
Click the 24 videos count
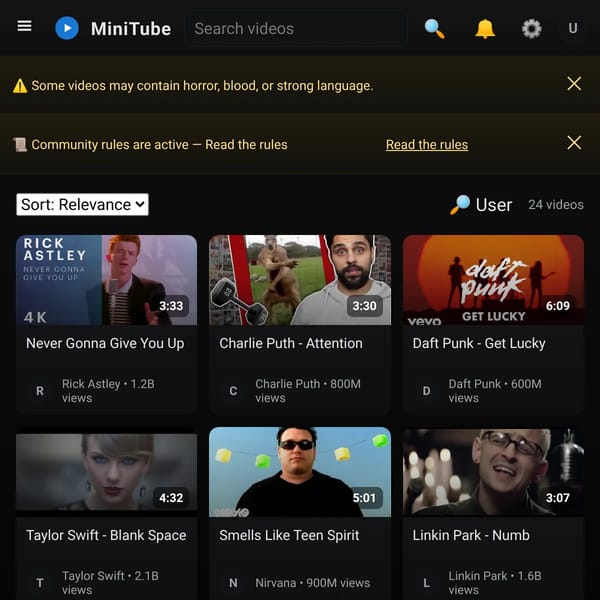point(556,205)
